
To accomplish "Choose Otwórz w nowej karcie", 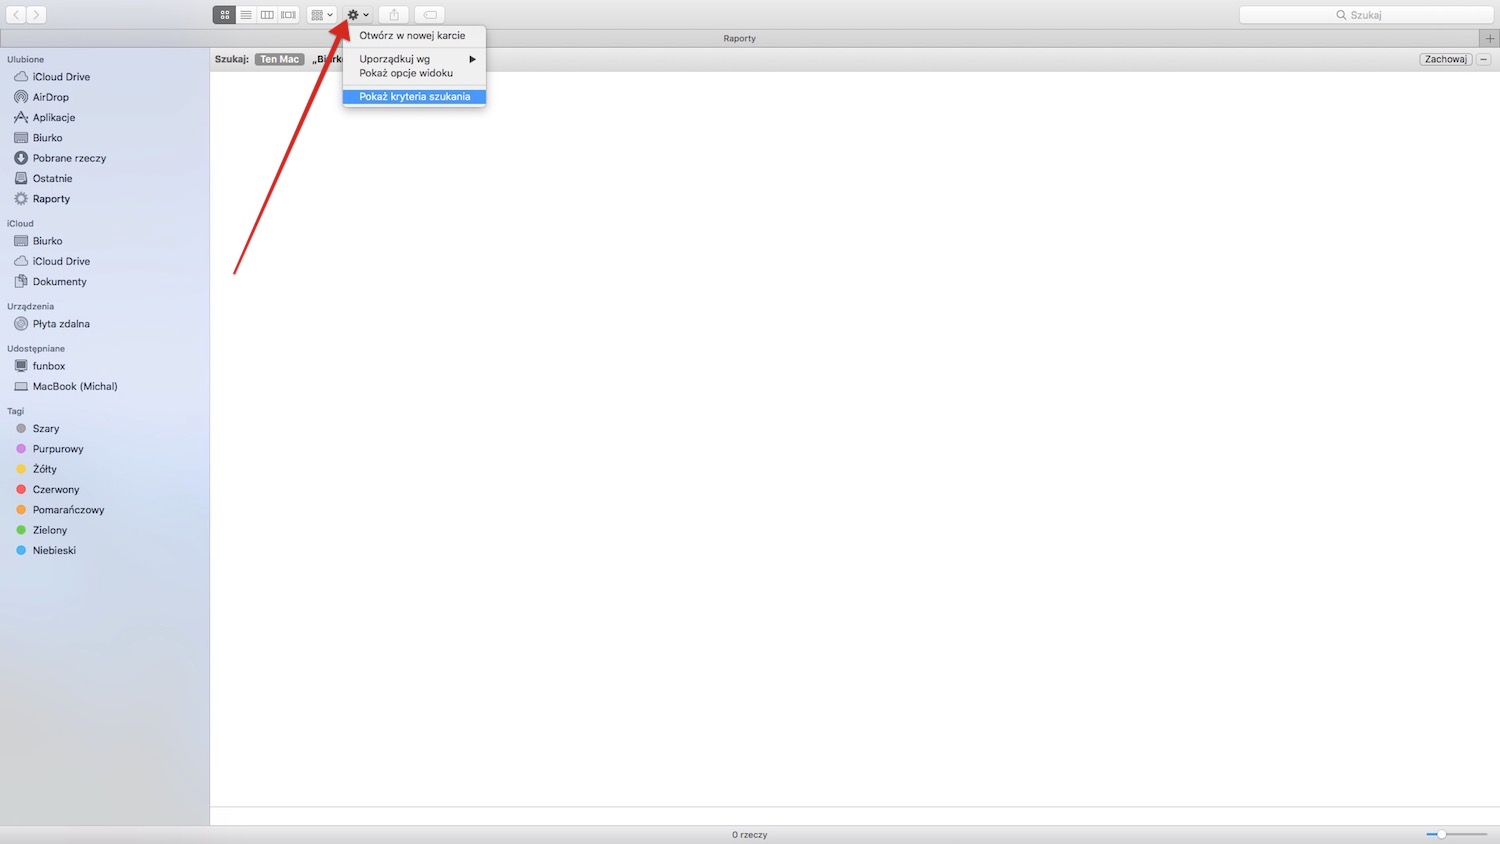I will (x=412, y=35).
